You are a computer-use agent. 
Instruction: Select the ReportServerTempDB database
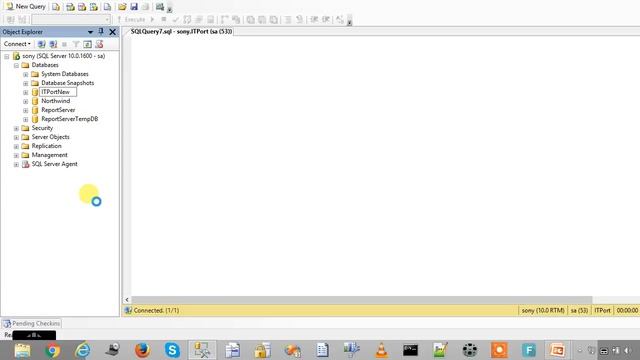(69, 119)
